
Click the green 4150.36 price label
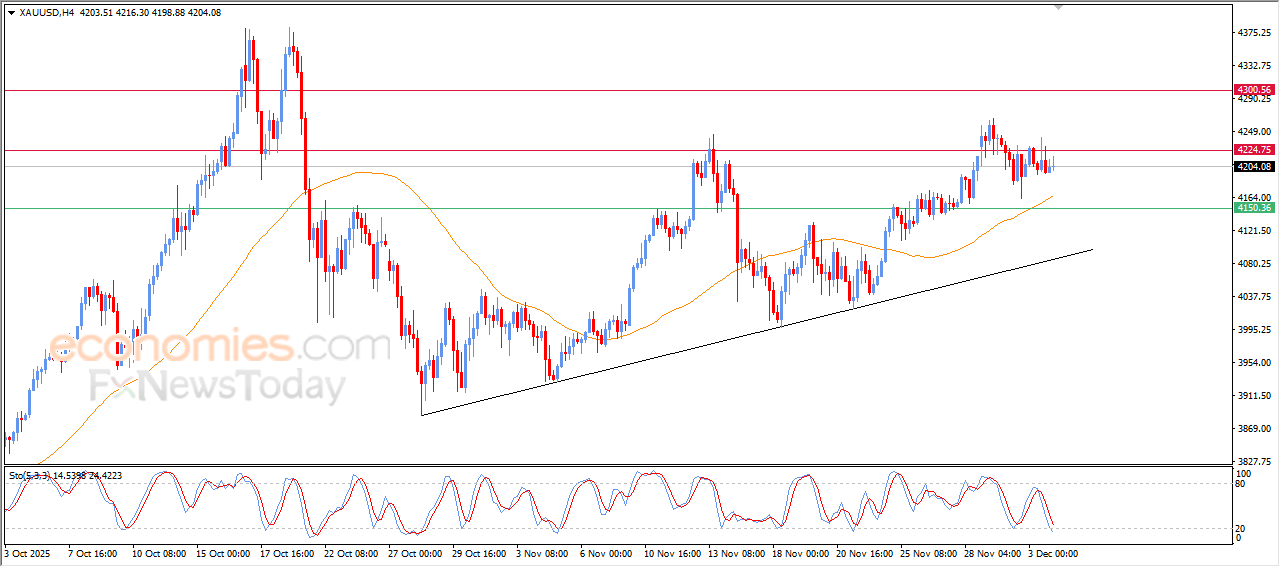[1254, 208]
